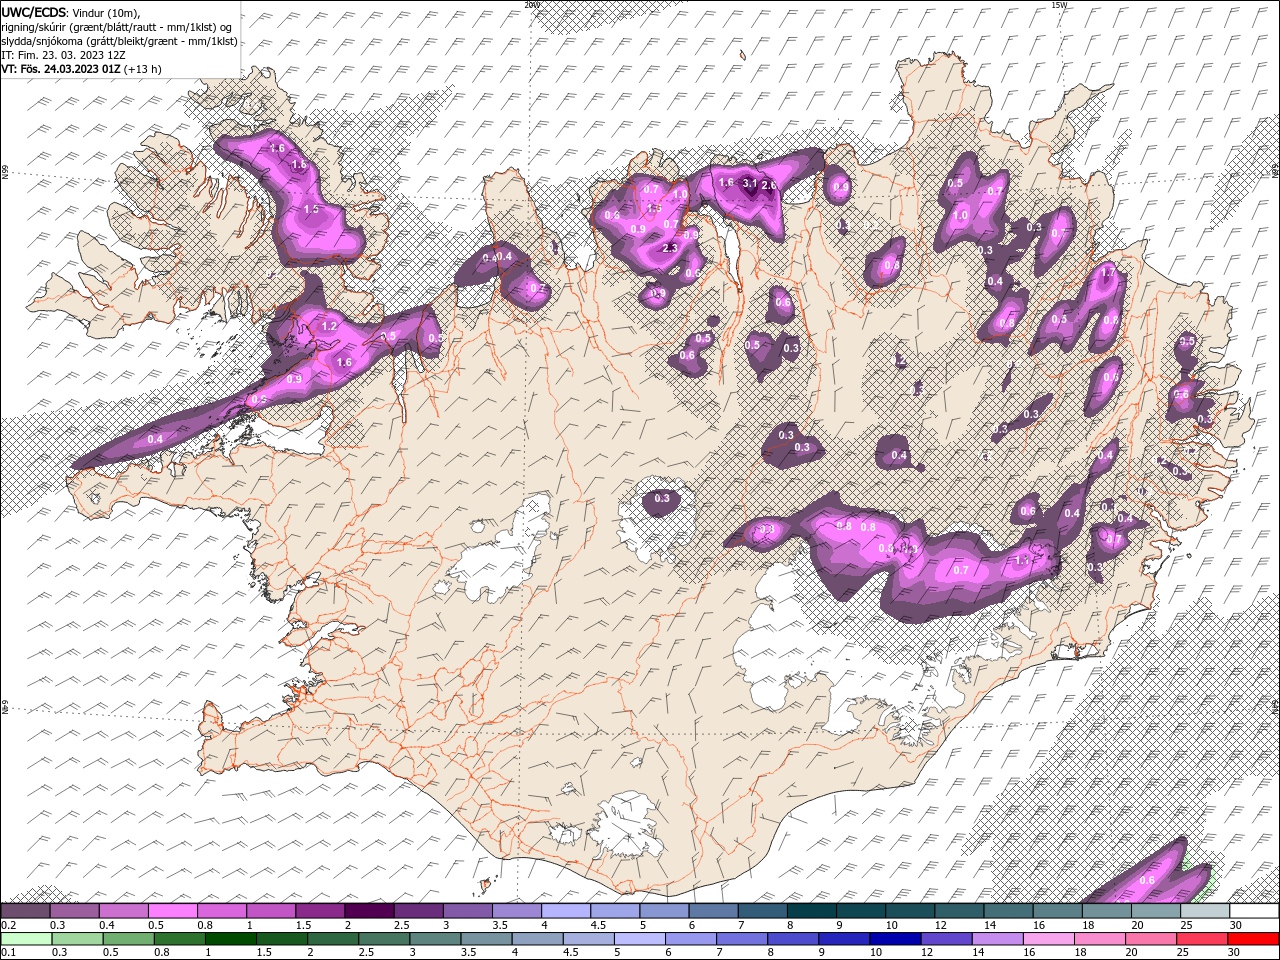This screenshot has width=1280, height=960.
Task: Select lower scale violet swatch 12 to 14
Action: (x=945, y=938)
